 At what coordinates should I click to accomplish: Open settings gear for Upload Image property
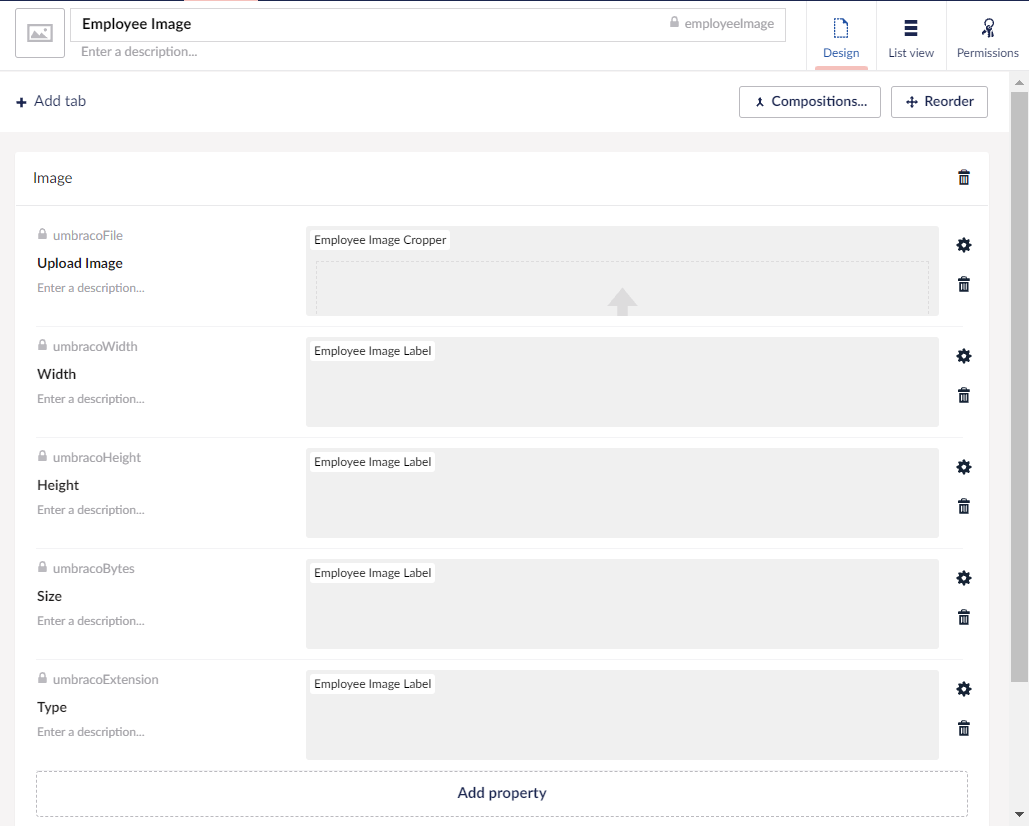pyautogui.click(x=963, y=245)
